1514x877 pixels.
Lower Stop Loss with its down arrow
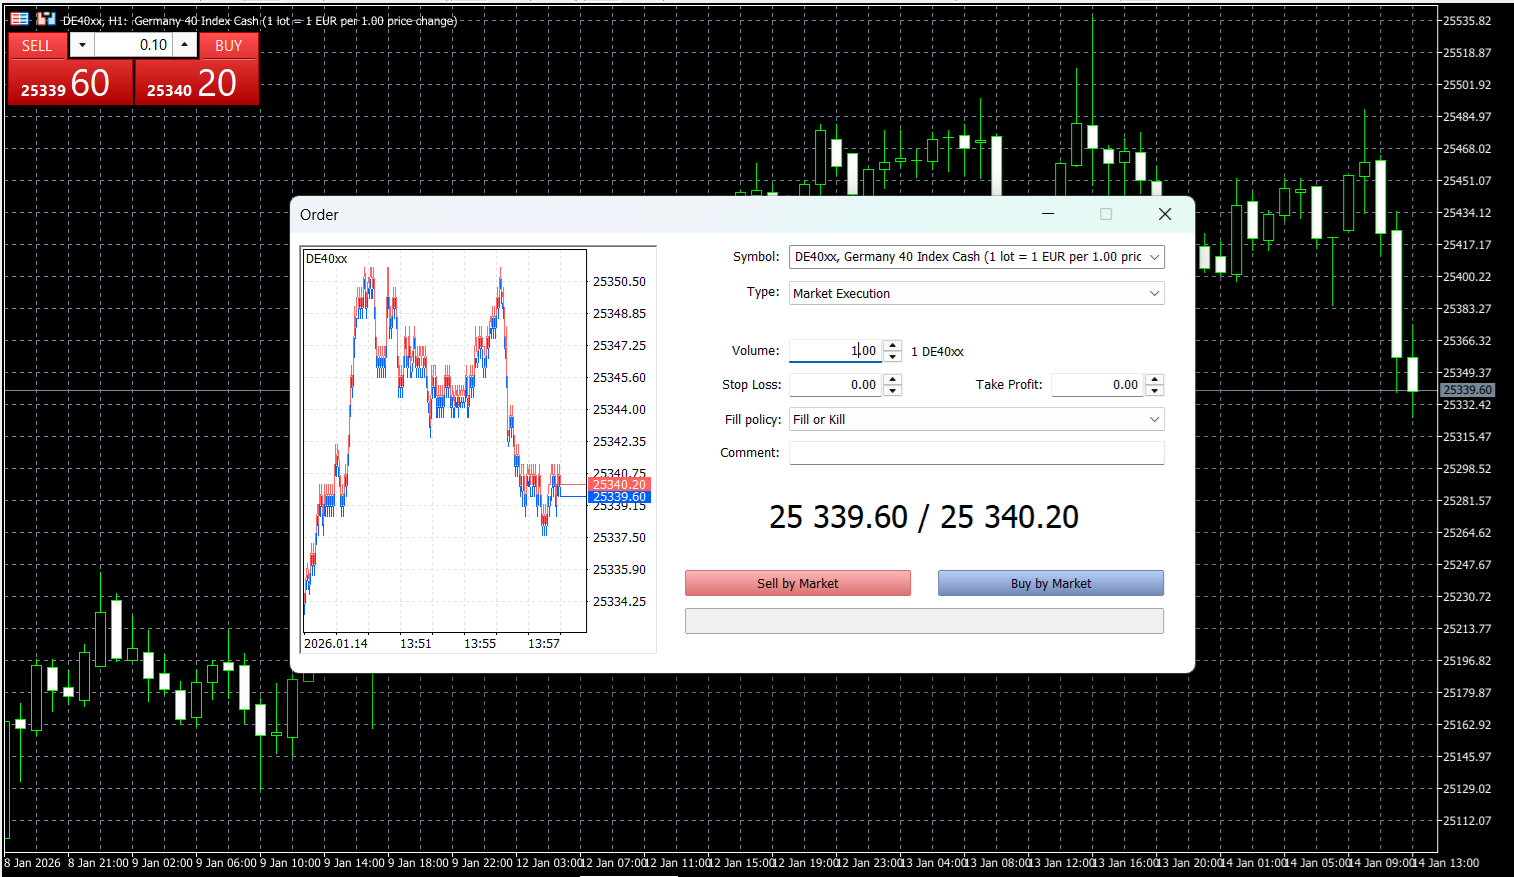click(x=893, y=390)
